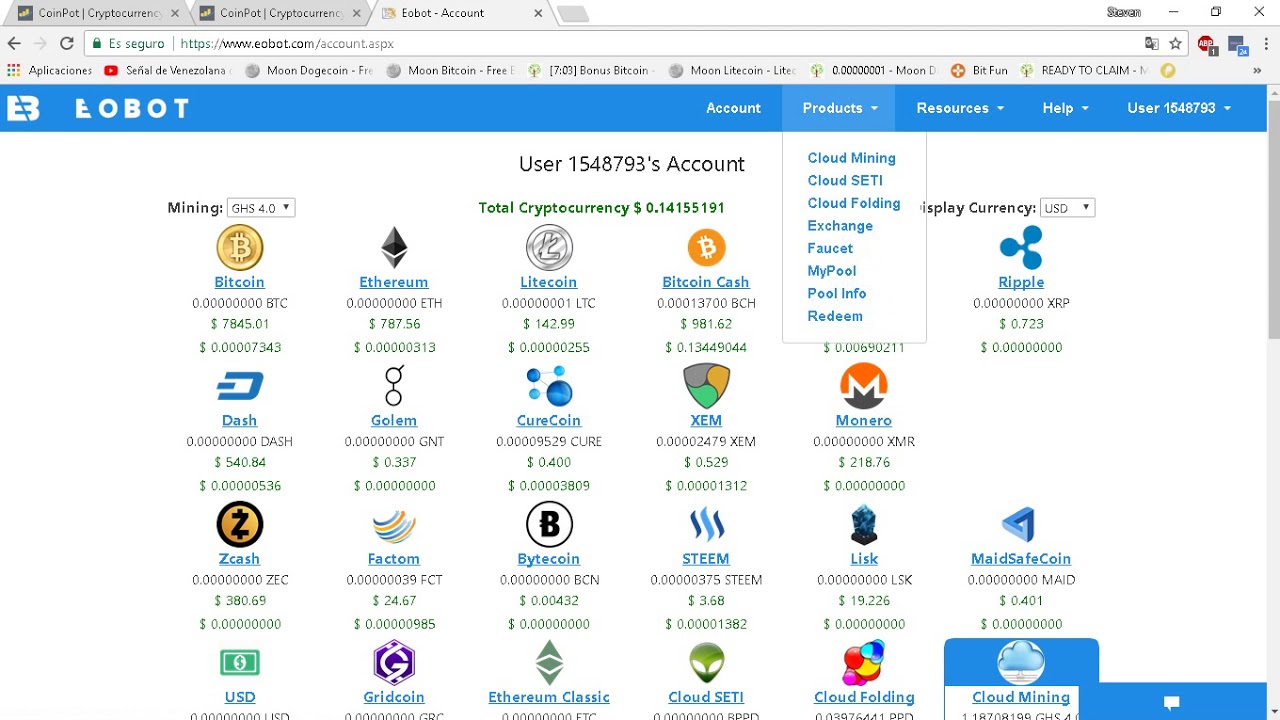Click the USD banknote icon

click(x=239, y=662)
